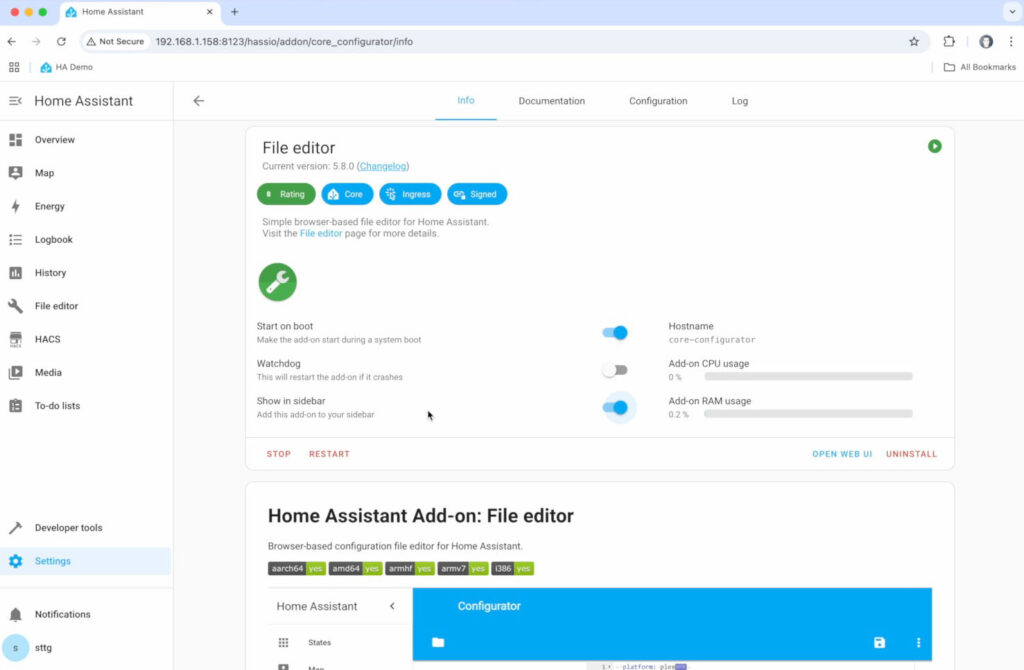1024x670 pixels.
Task: Open the browser extensions puzzle icon
Action: [x=949, y=42]
